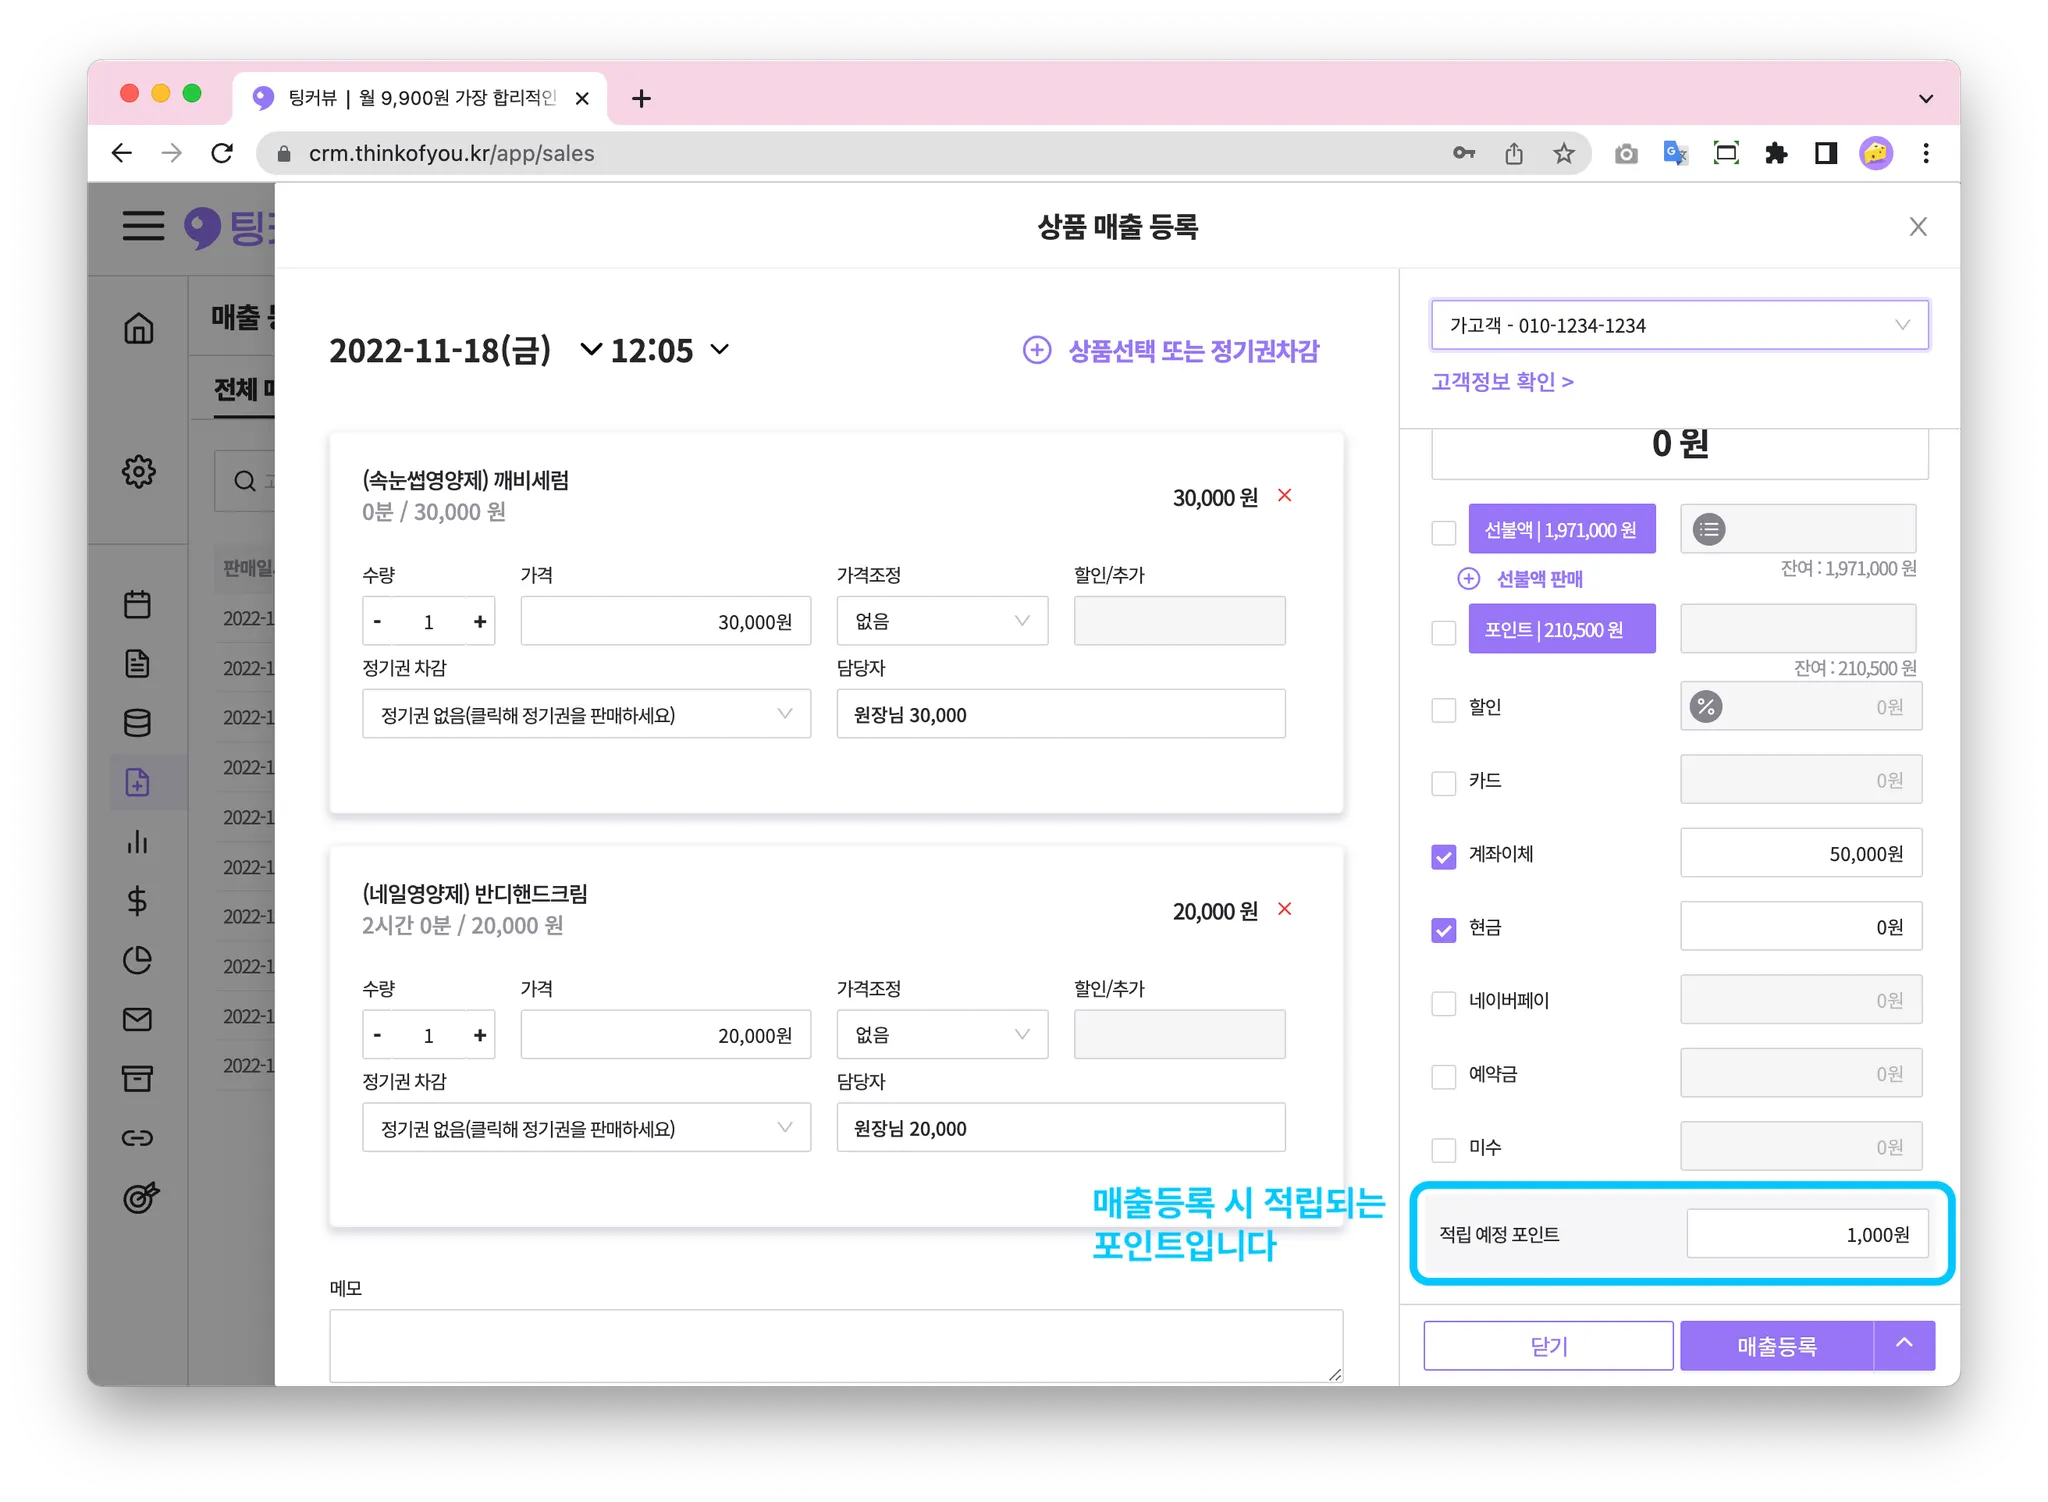2048x1502 pixels.
Task: Open the settings gear in sidebar
Action: (138, 471)
